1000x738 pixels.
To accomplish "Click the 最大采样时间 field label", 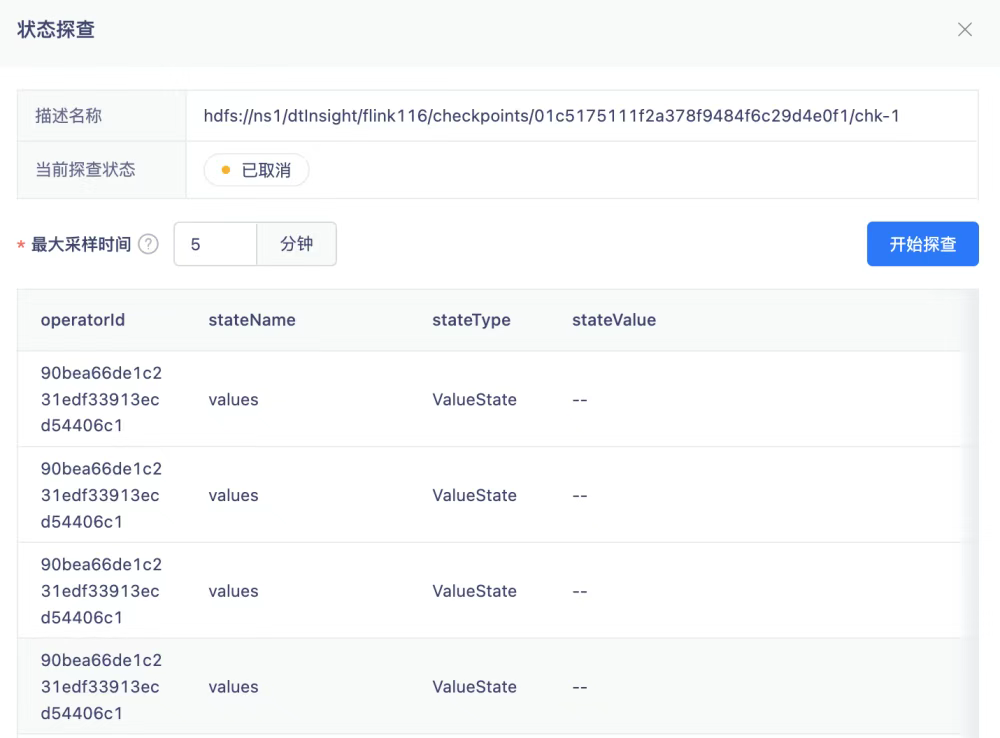I will 81,244.
